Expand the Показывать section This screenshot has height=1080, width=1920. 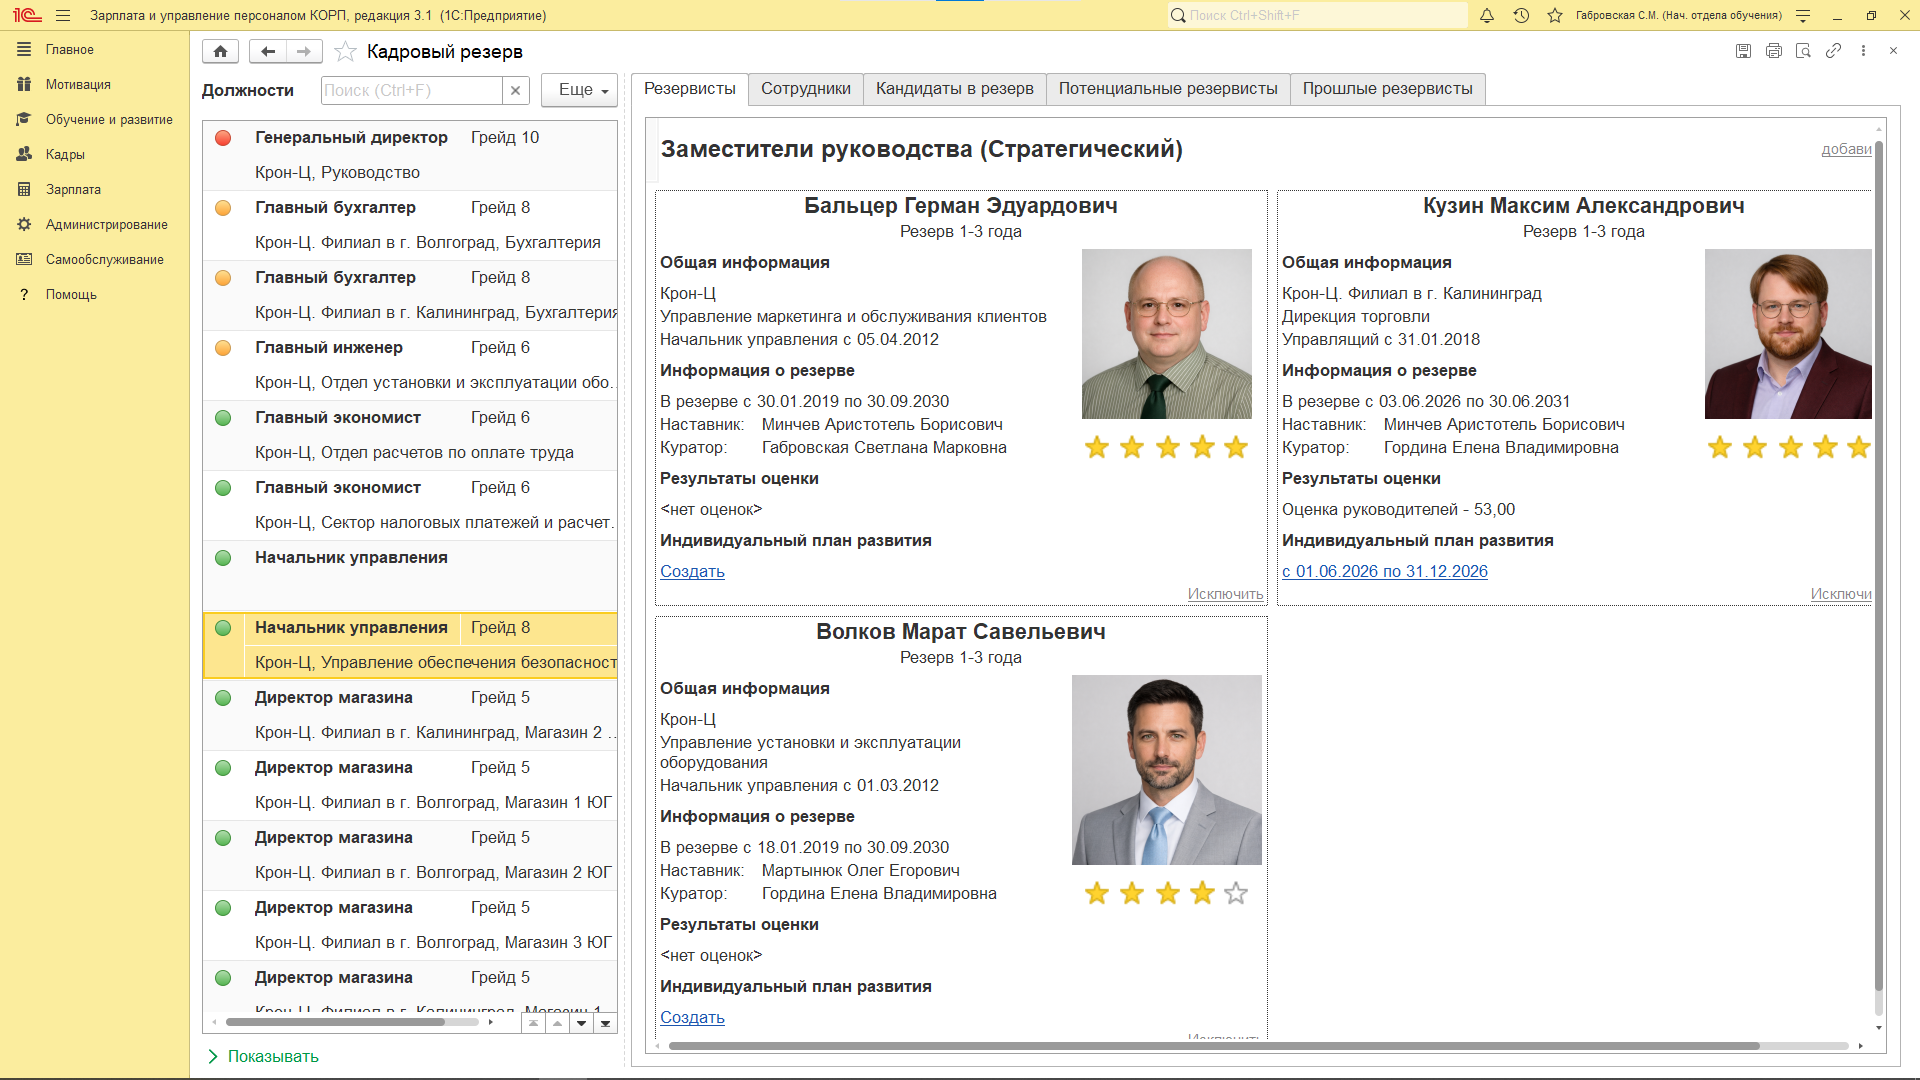[263, 1056]
